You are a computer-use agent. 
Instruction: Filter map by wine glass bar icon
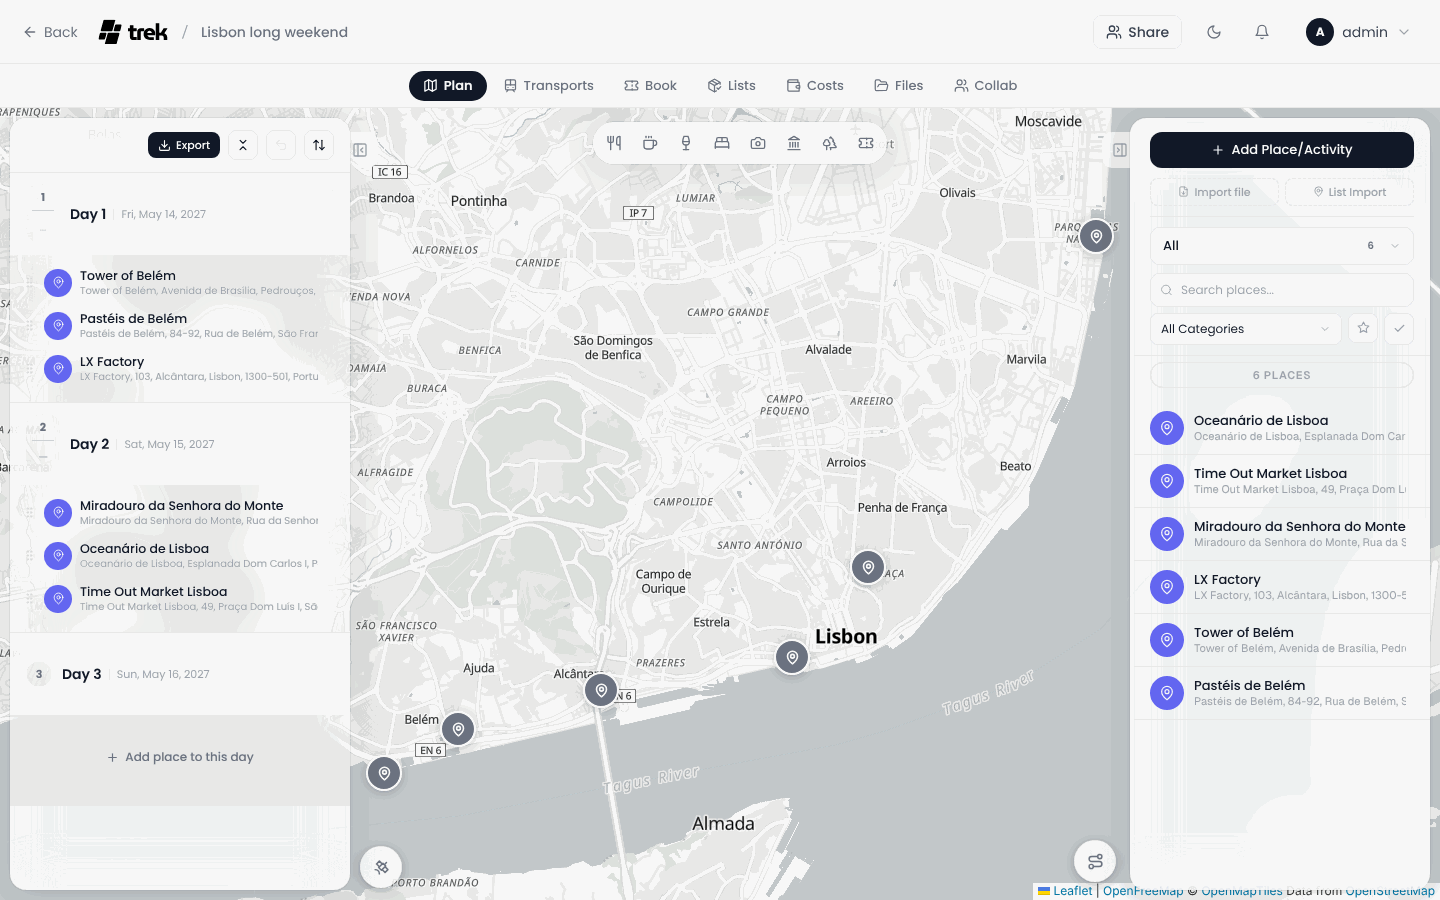[x=686, y=143]
